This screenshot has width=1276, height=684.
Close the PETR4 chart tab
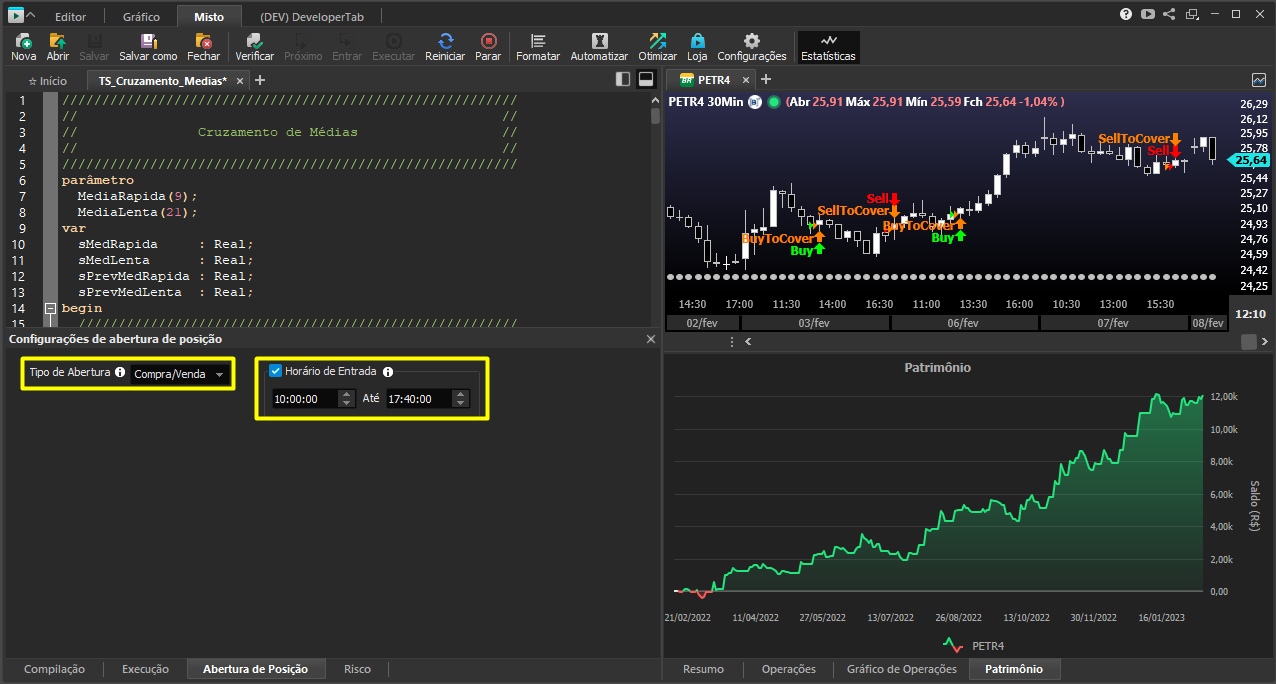point(746,80)
